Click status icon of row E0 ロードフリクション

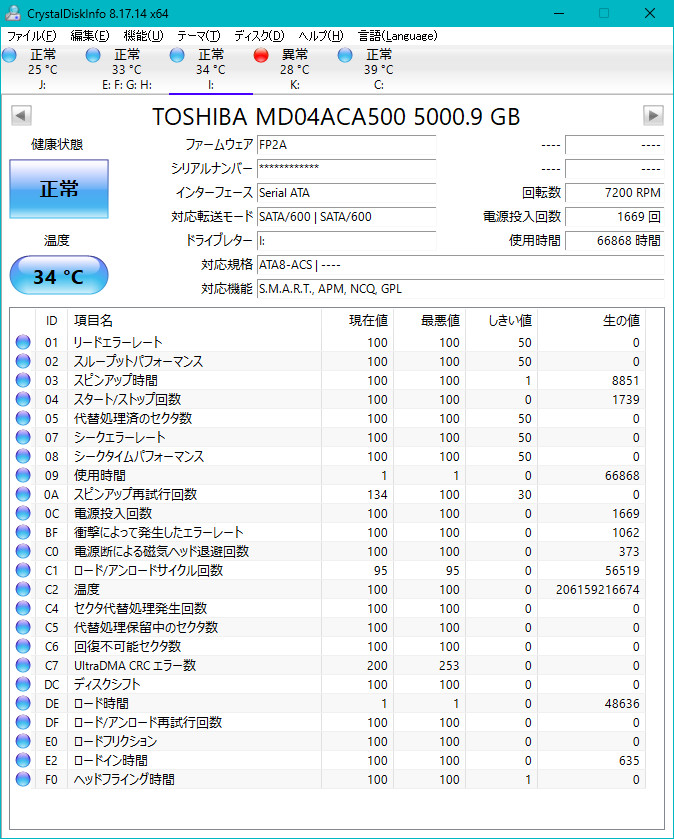coord(23,741)
